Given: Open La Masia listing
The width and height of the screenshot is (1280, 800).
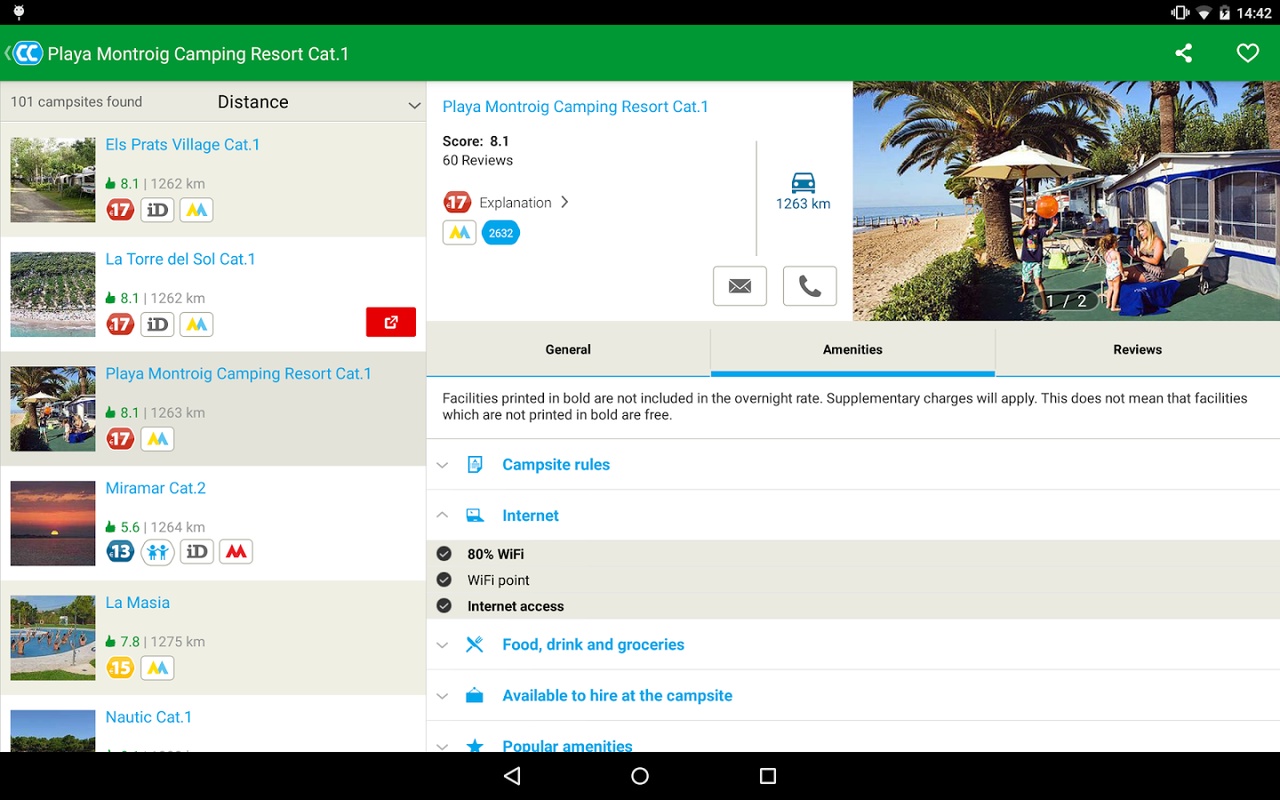Looking at the screenshot, I should click(213, 637).
